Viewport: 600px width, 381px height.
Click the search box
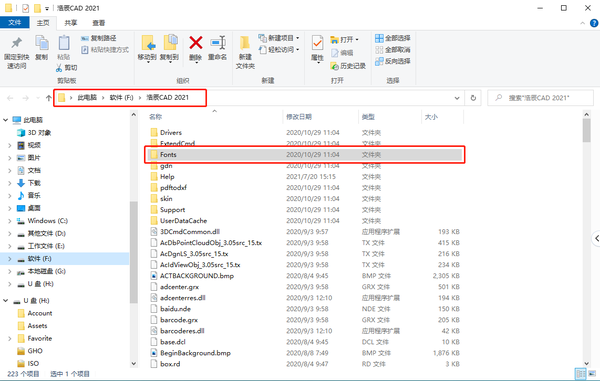[540, 98]
